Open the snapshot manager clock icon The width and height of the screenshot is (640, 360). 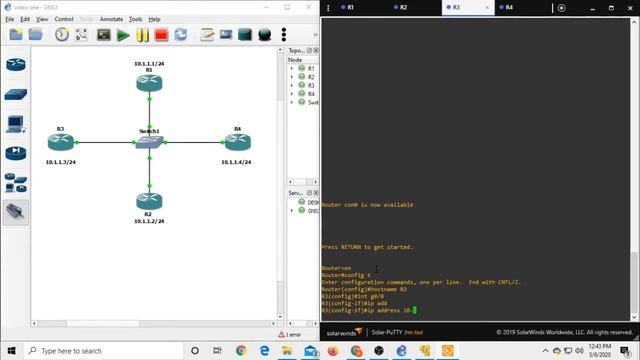[62, 35]
